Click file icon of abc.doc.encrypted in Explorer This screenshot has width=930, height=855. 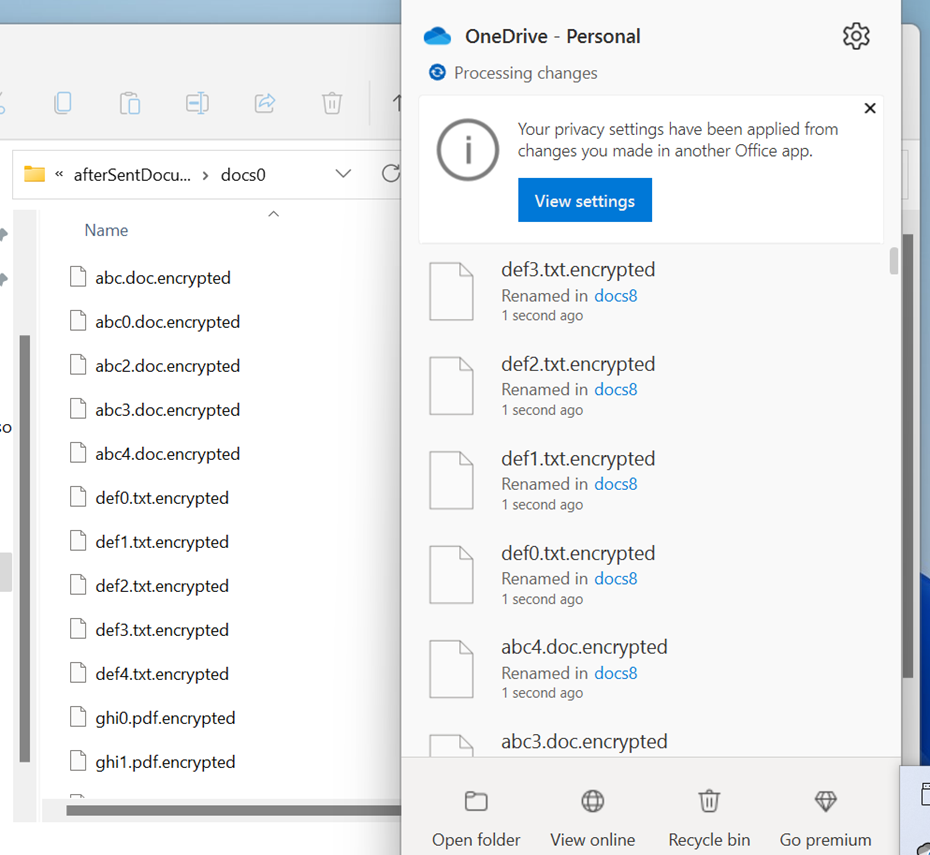pos(78,276)
